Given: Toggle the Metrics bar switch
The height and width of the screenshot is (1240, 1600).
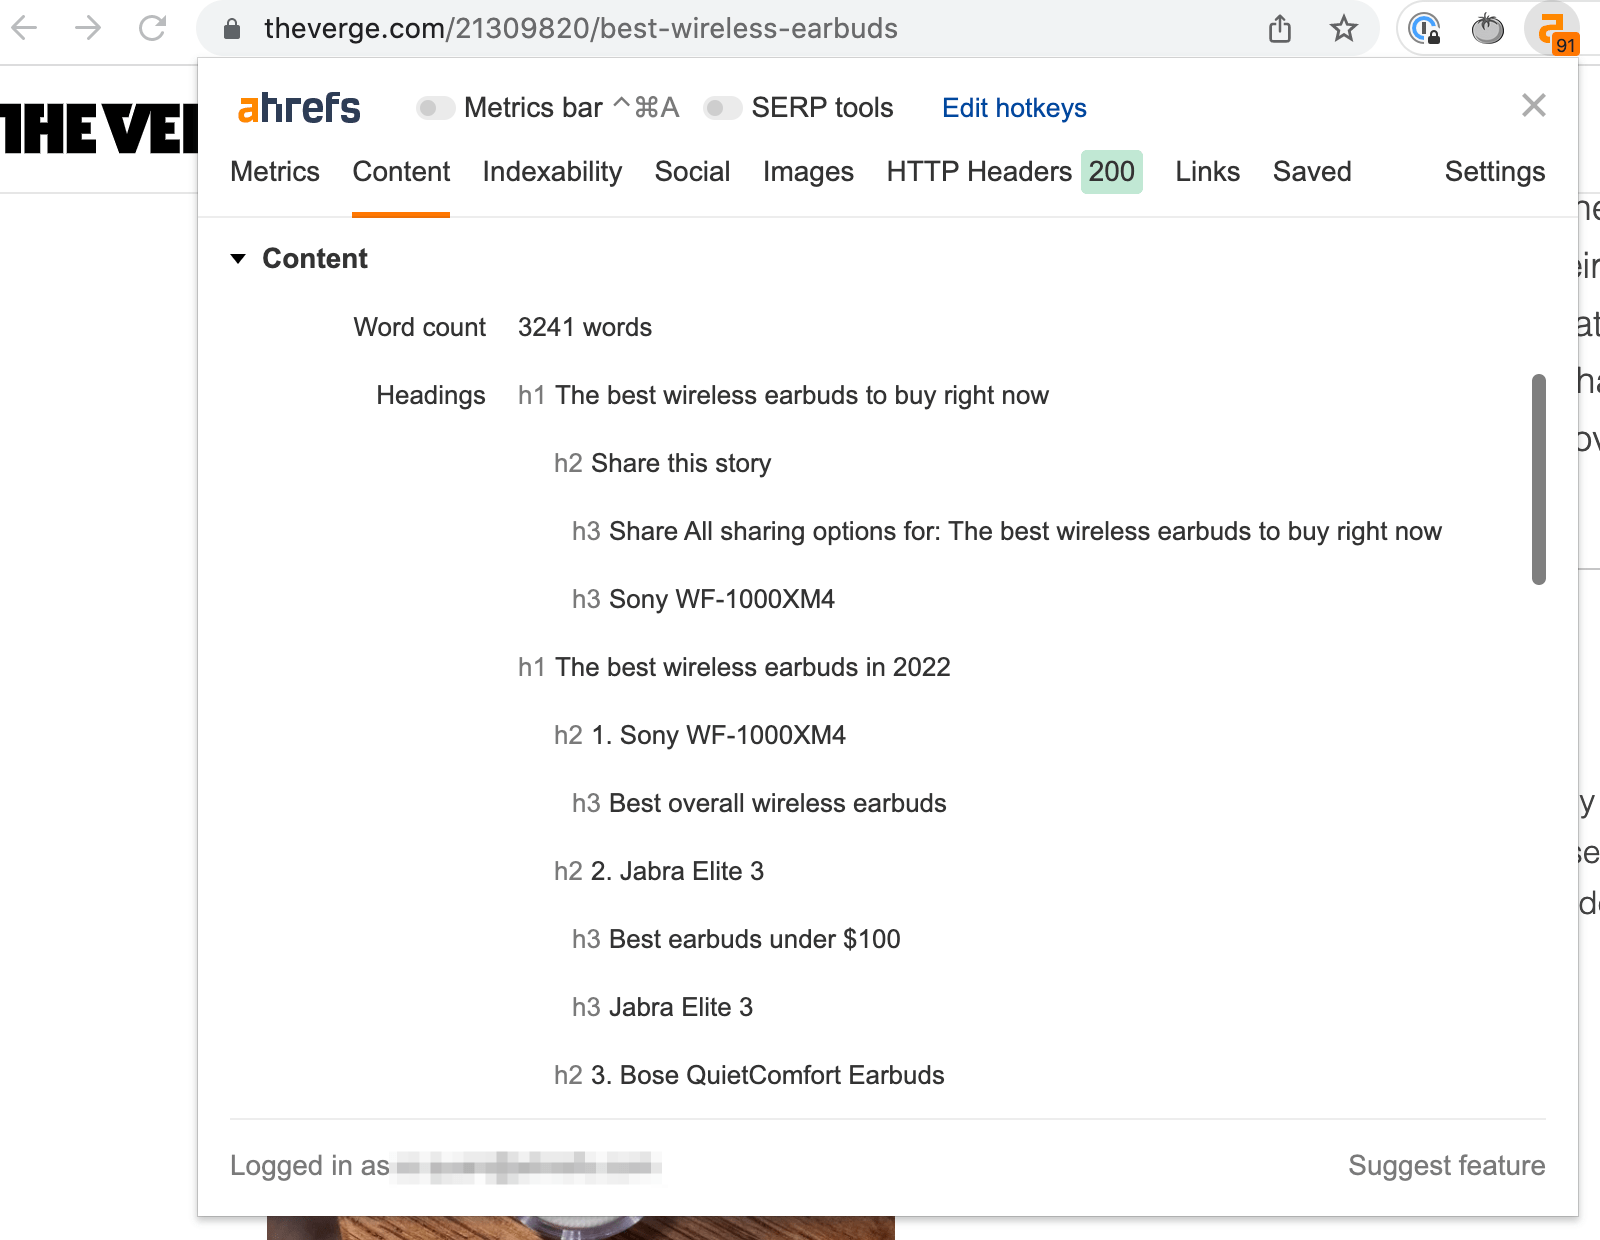Looking at the screenshot, I should (x=435, y=107).
